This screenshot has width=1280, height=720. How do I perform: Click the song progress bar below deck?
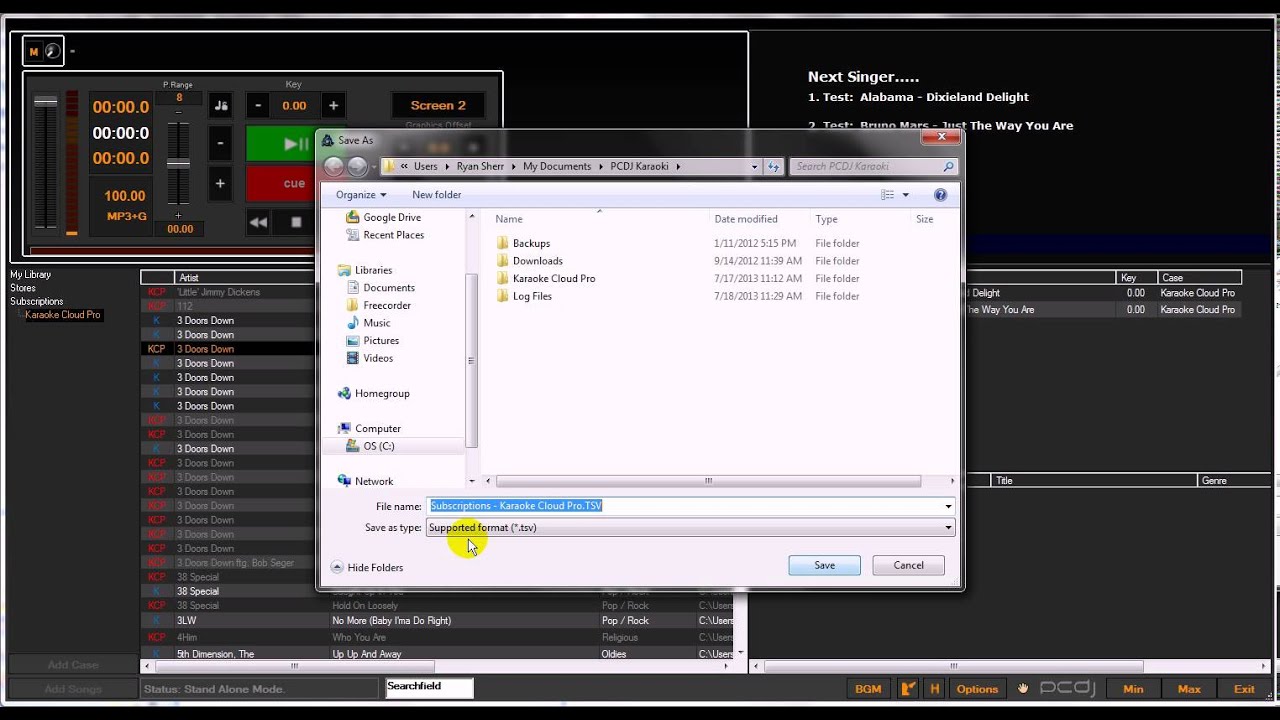point(172,250)
